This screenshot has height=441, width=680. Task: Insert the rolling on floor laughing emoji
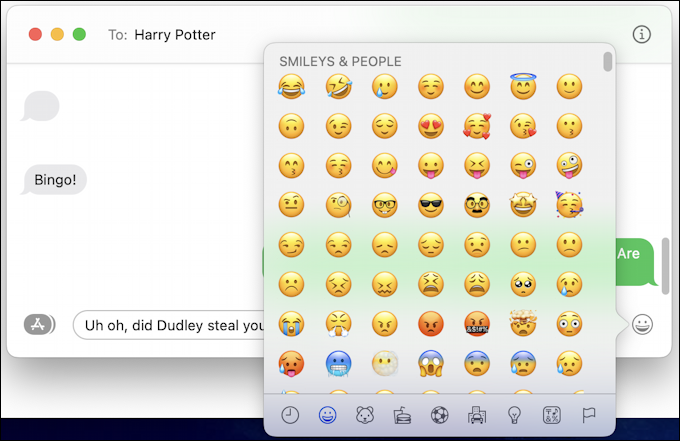tap(338, 86)
